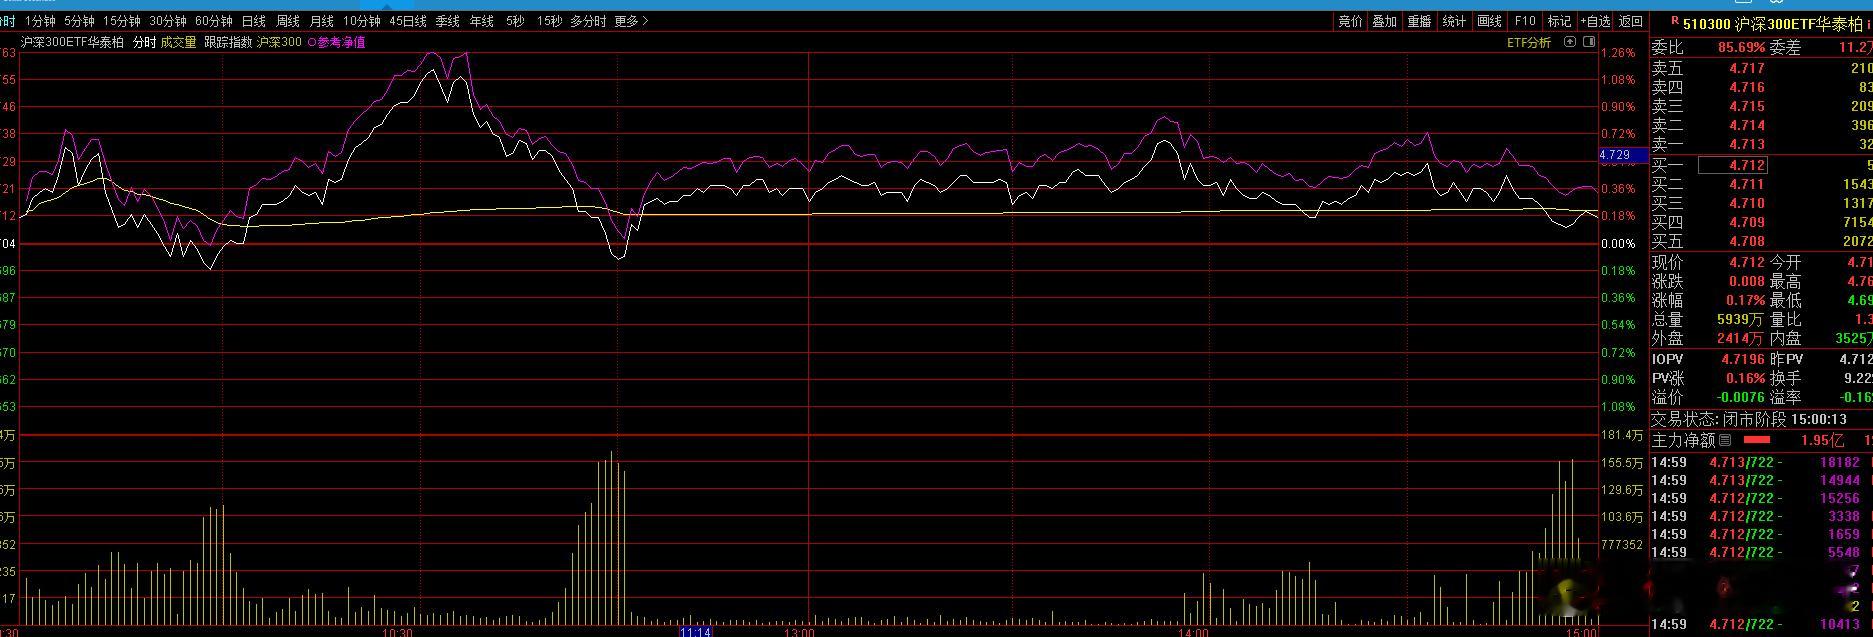Click the 买三 price 4.710
This screenshot has height=637, width=1873.
(x=1747, y=203)
